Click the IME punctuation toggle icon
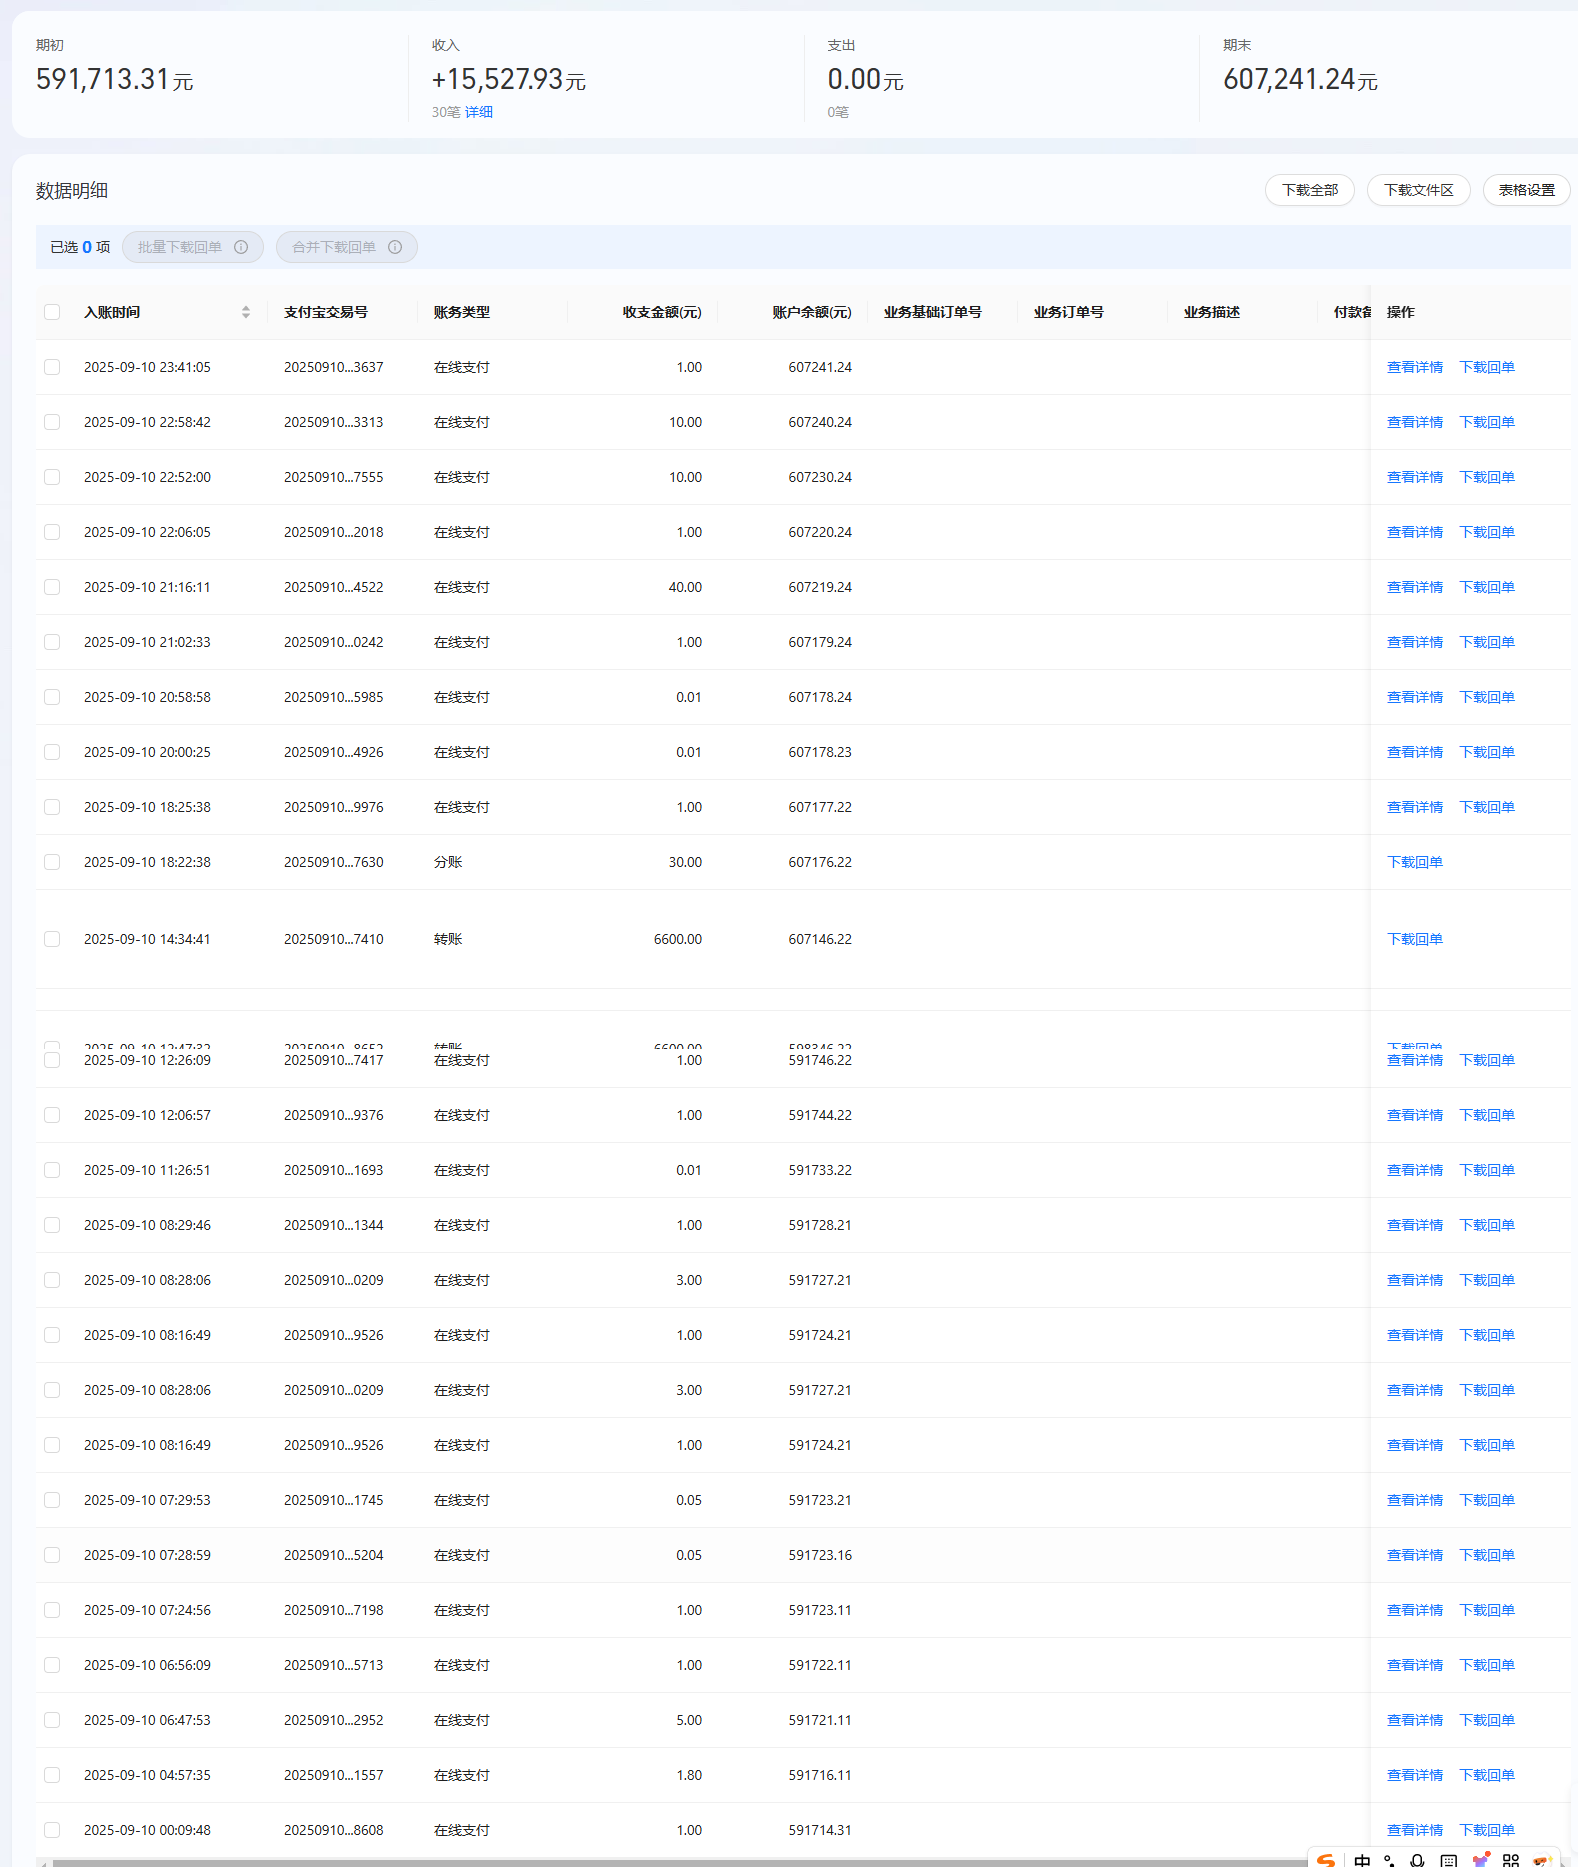The height and width of the screenshot is (1867, 1578). (x=1390, y=1860)
